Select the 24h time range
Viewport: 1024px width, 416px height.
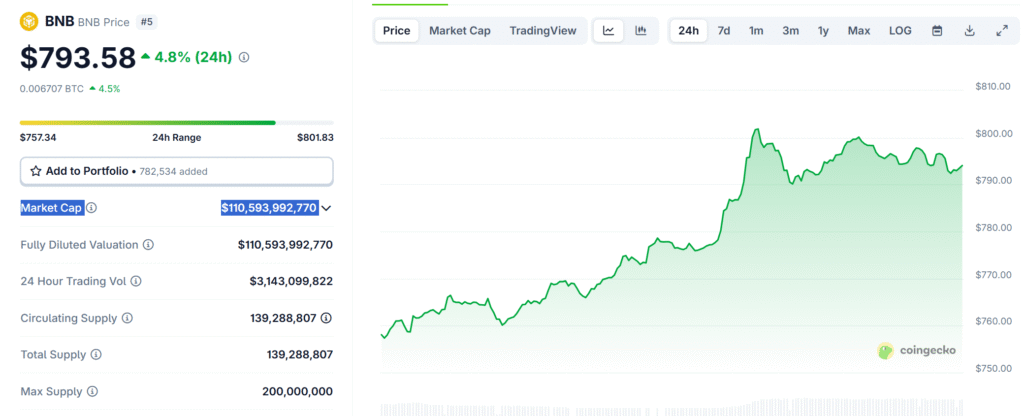click(688, 31)
